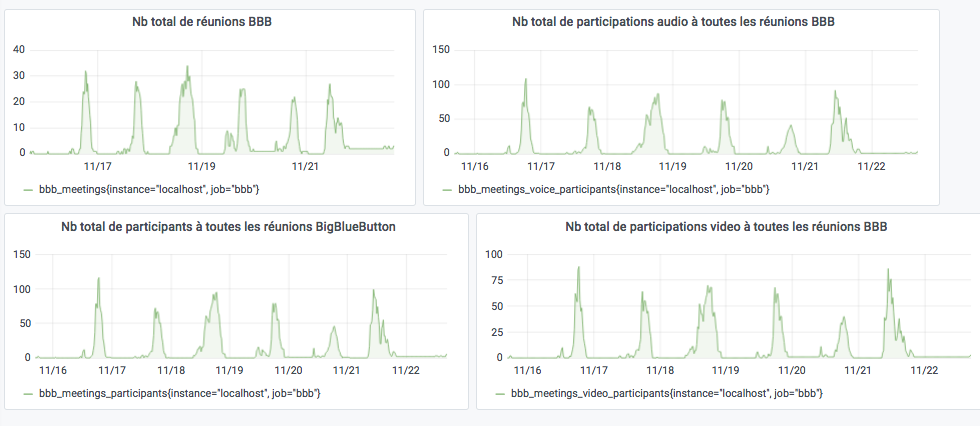Screen dimensions: 980x426
Task: Click the tallest peak in the réunions BBB graph
Action: coord(187,68)
